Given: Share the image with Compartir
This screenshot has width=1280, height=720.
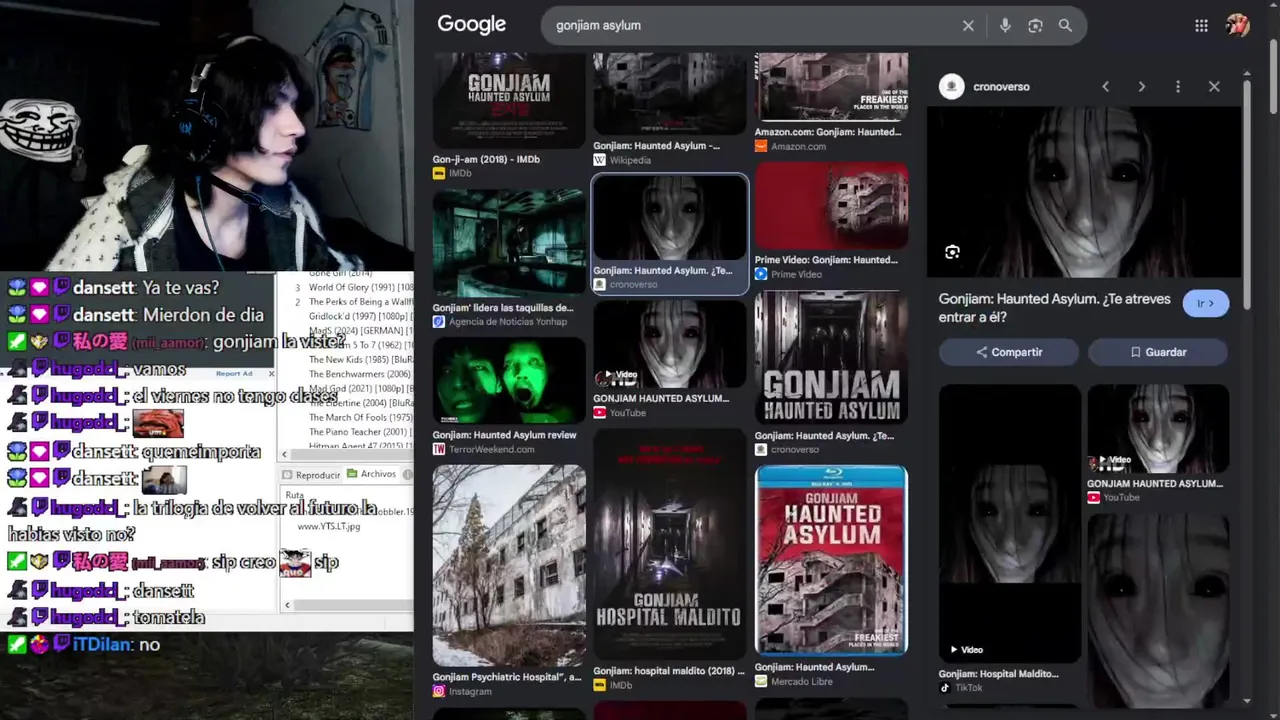Looking at the screenshot, I should [x=1009, y=352].
